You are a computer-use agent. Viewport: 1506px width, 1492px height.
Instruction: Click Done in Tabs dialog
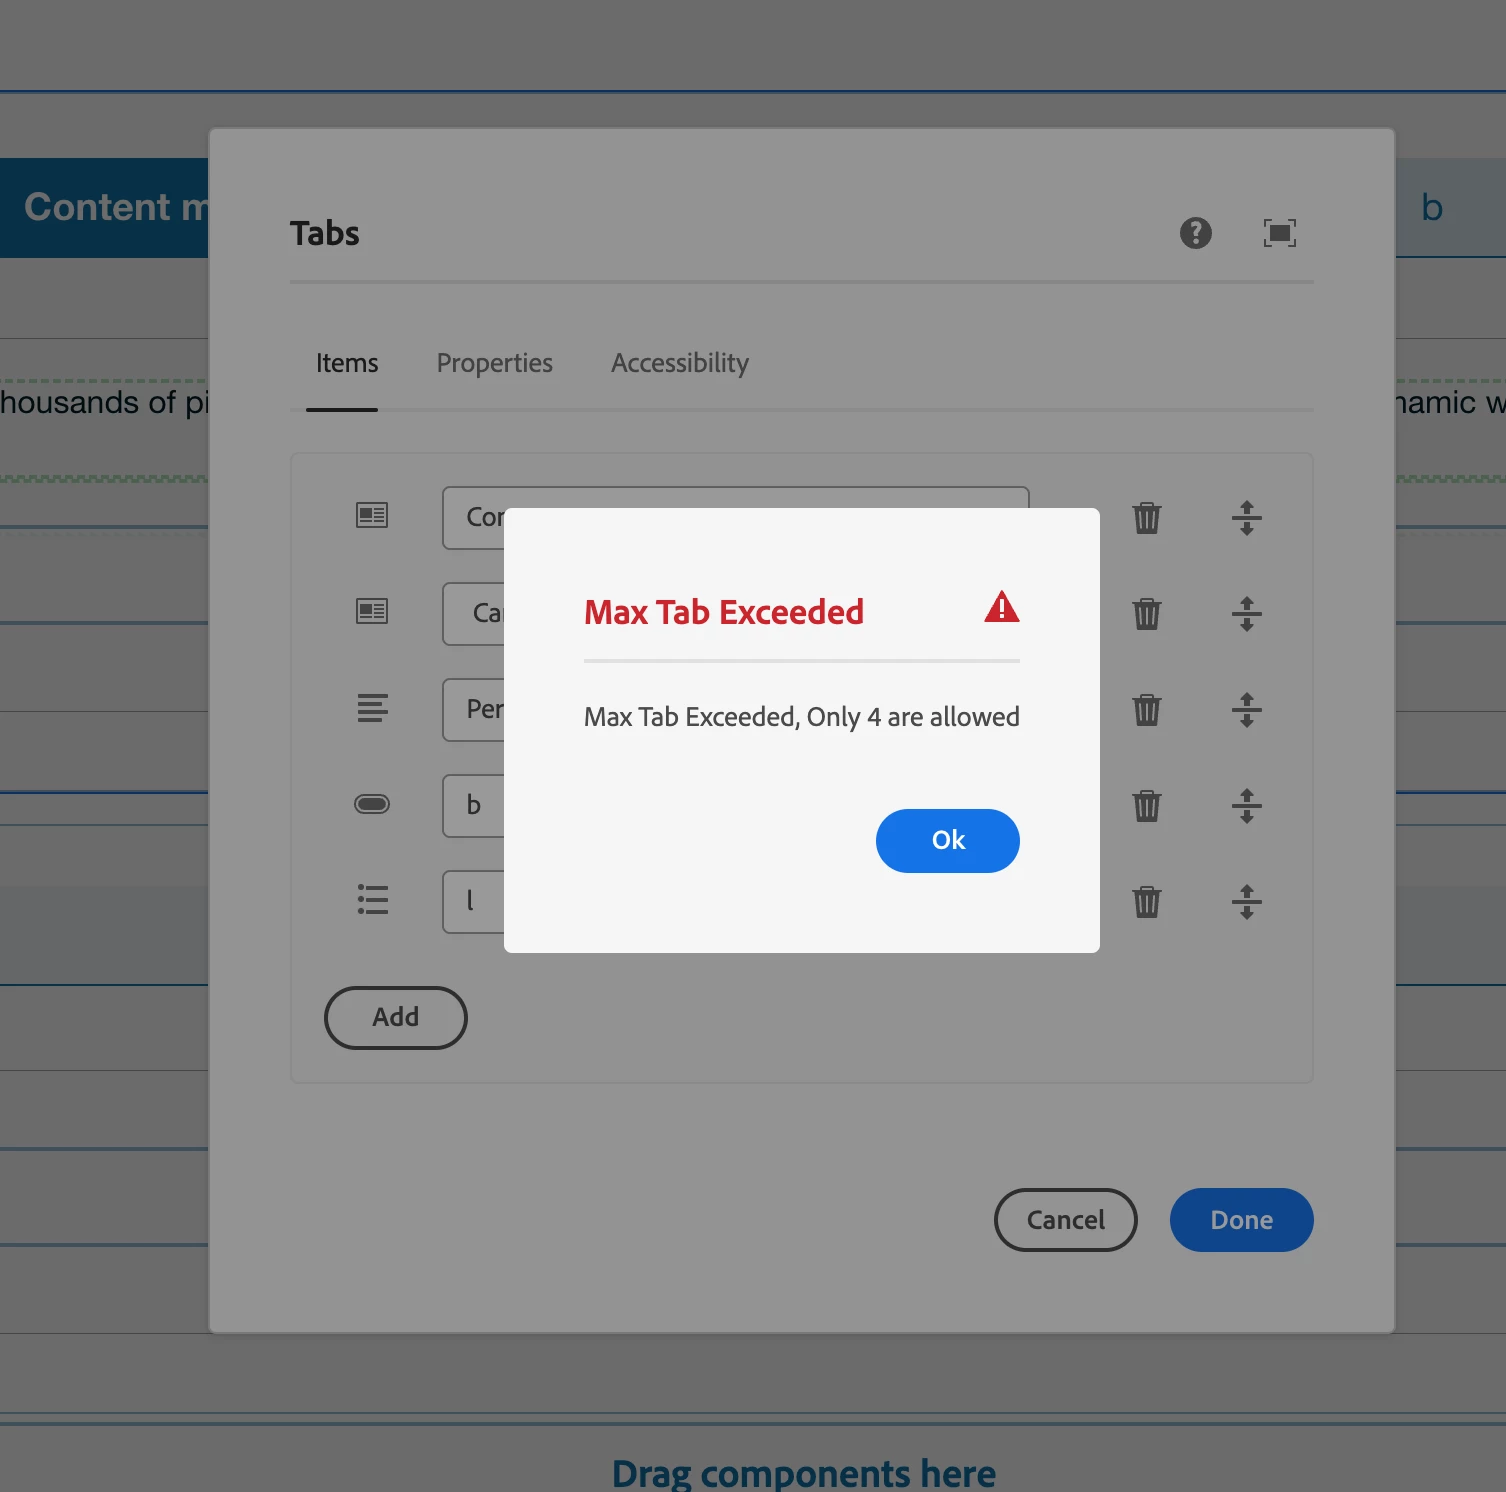point(1241,1220)
